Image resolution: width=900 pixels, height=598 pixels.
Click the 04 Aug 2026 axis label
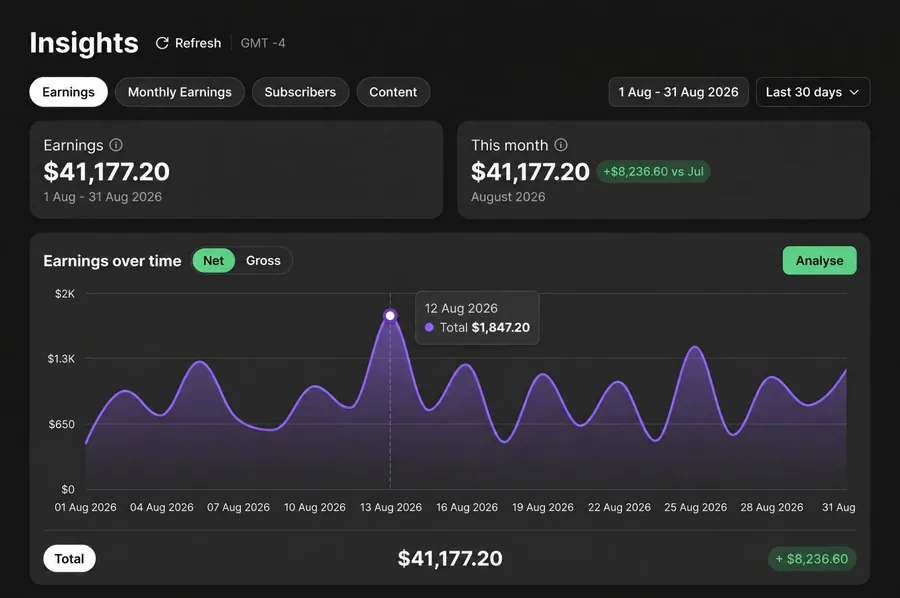162,507
